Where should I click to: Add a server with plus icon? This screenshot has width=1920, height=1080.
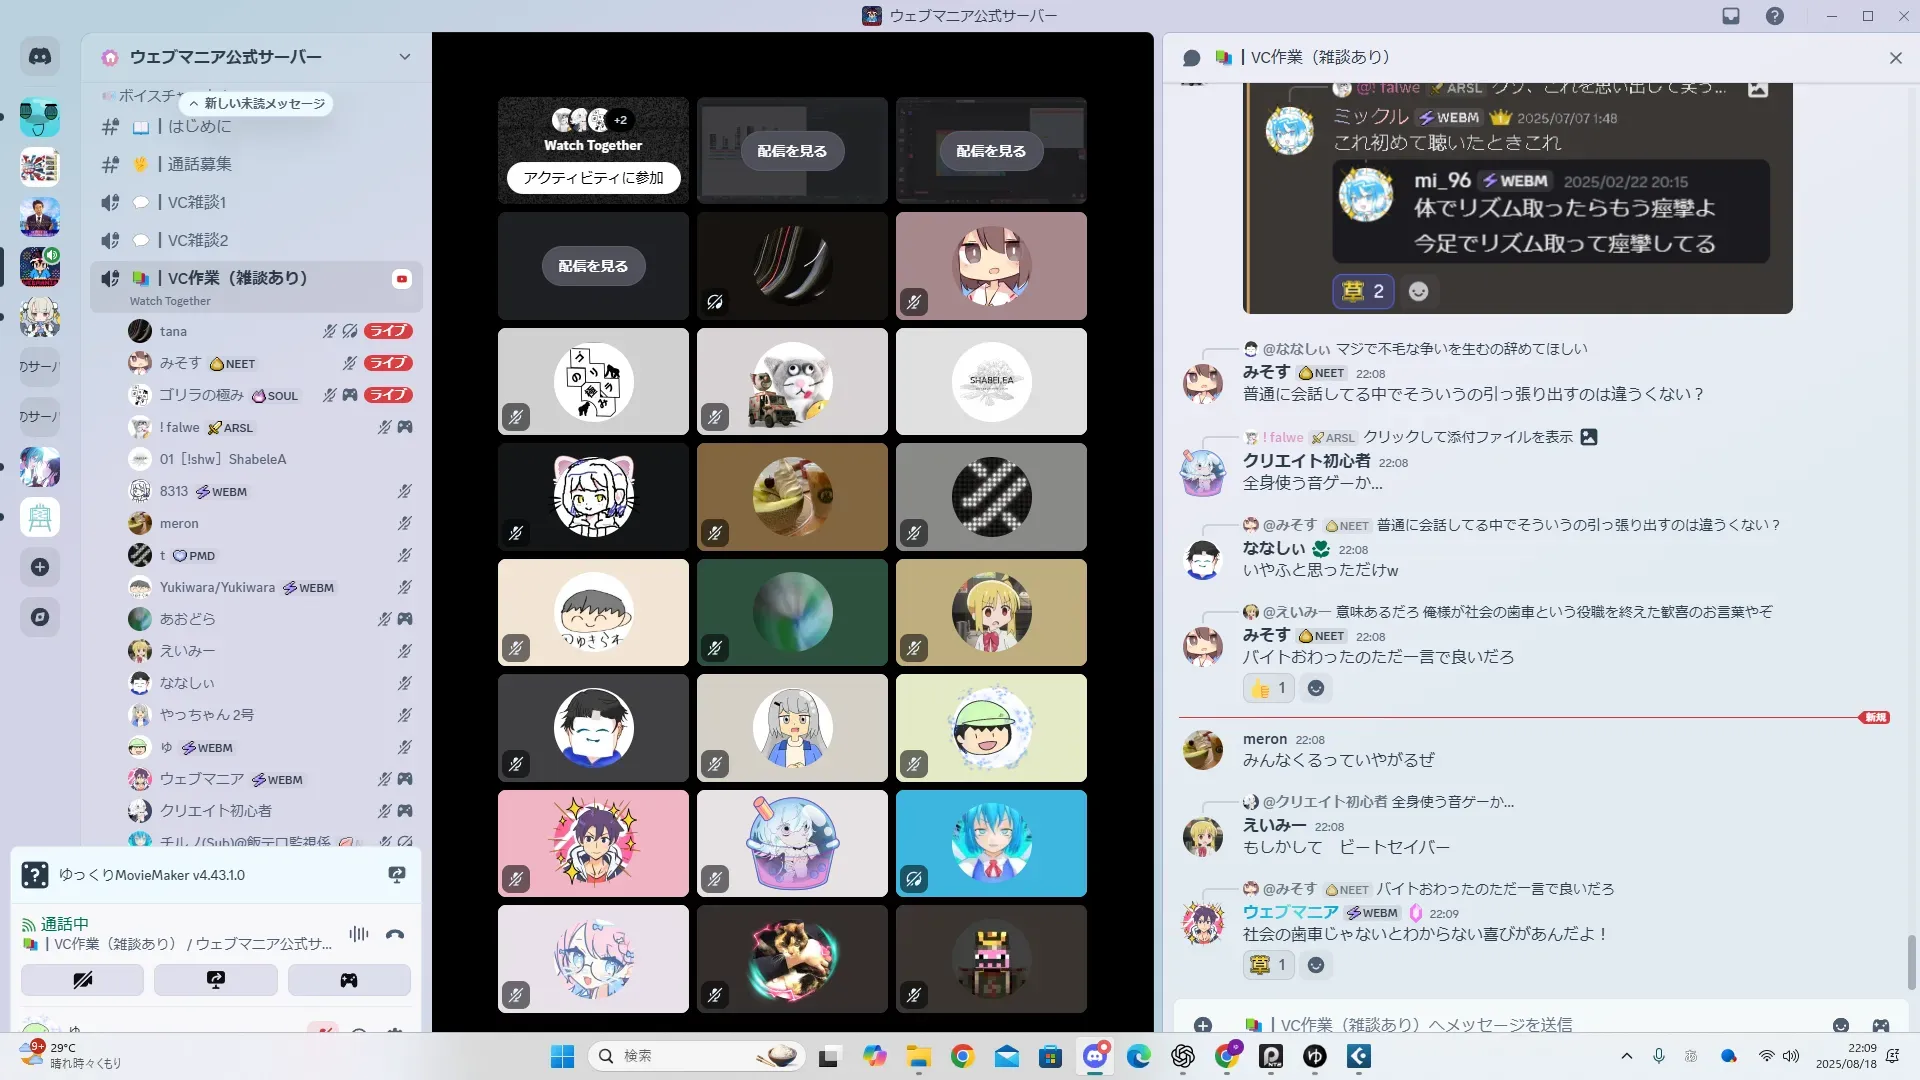[x=40, y=567]
